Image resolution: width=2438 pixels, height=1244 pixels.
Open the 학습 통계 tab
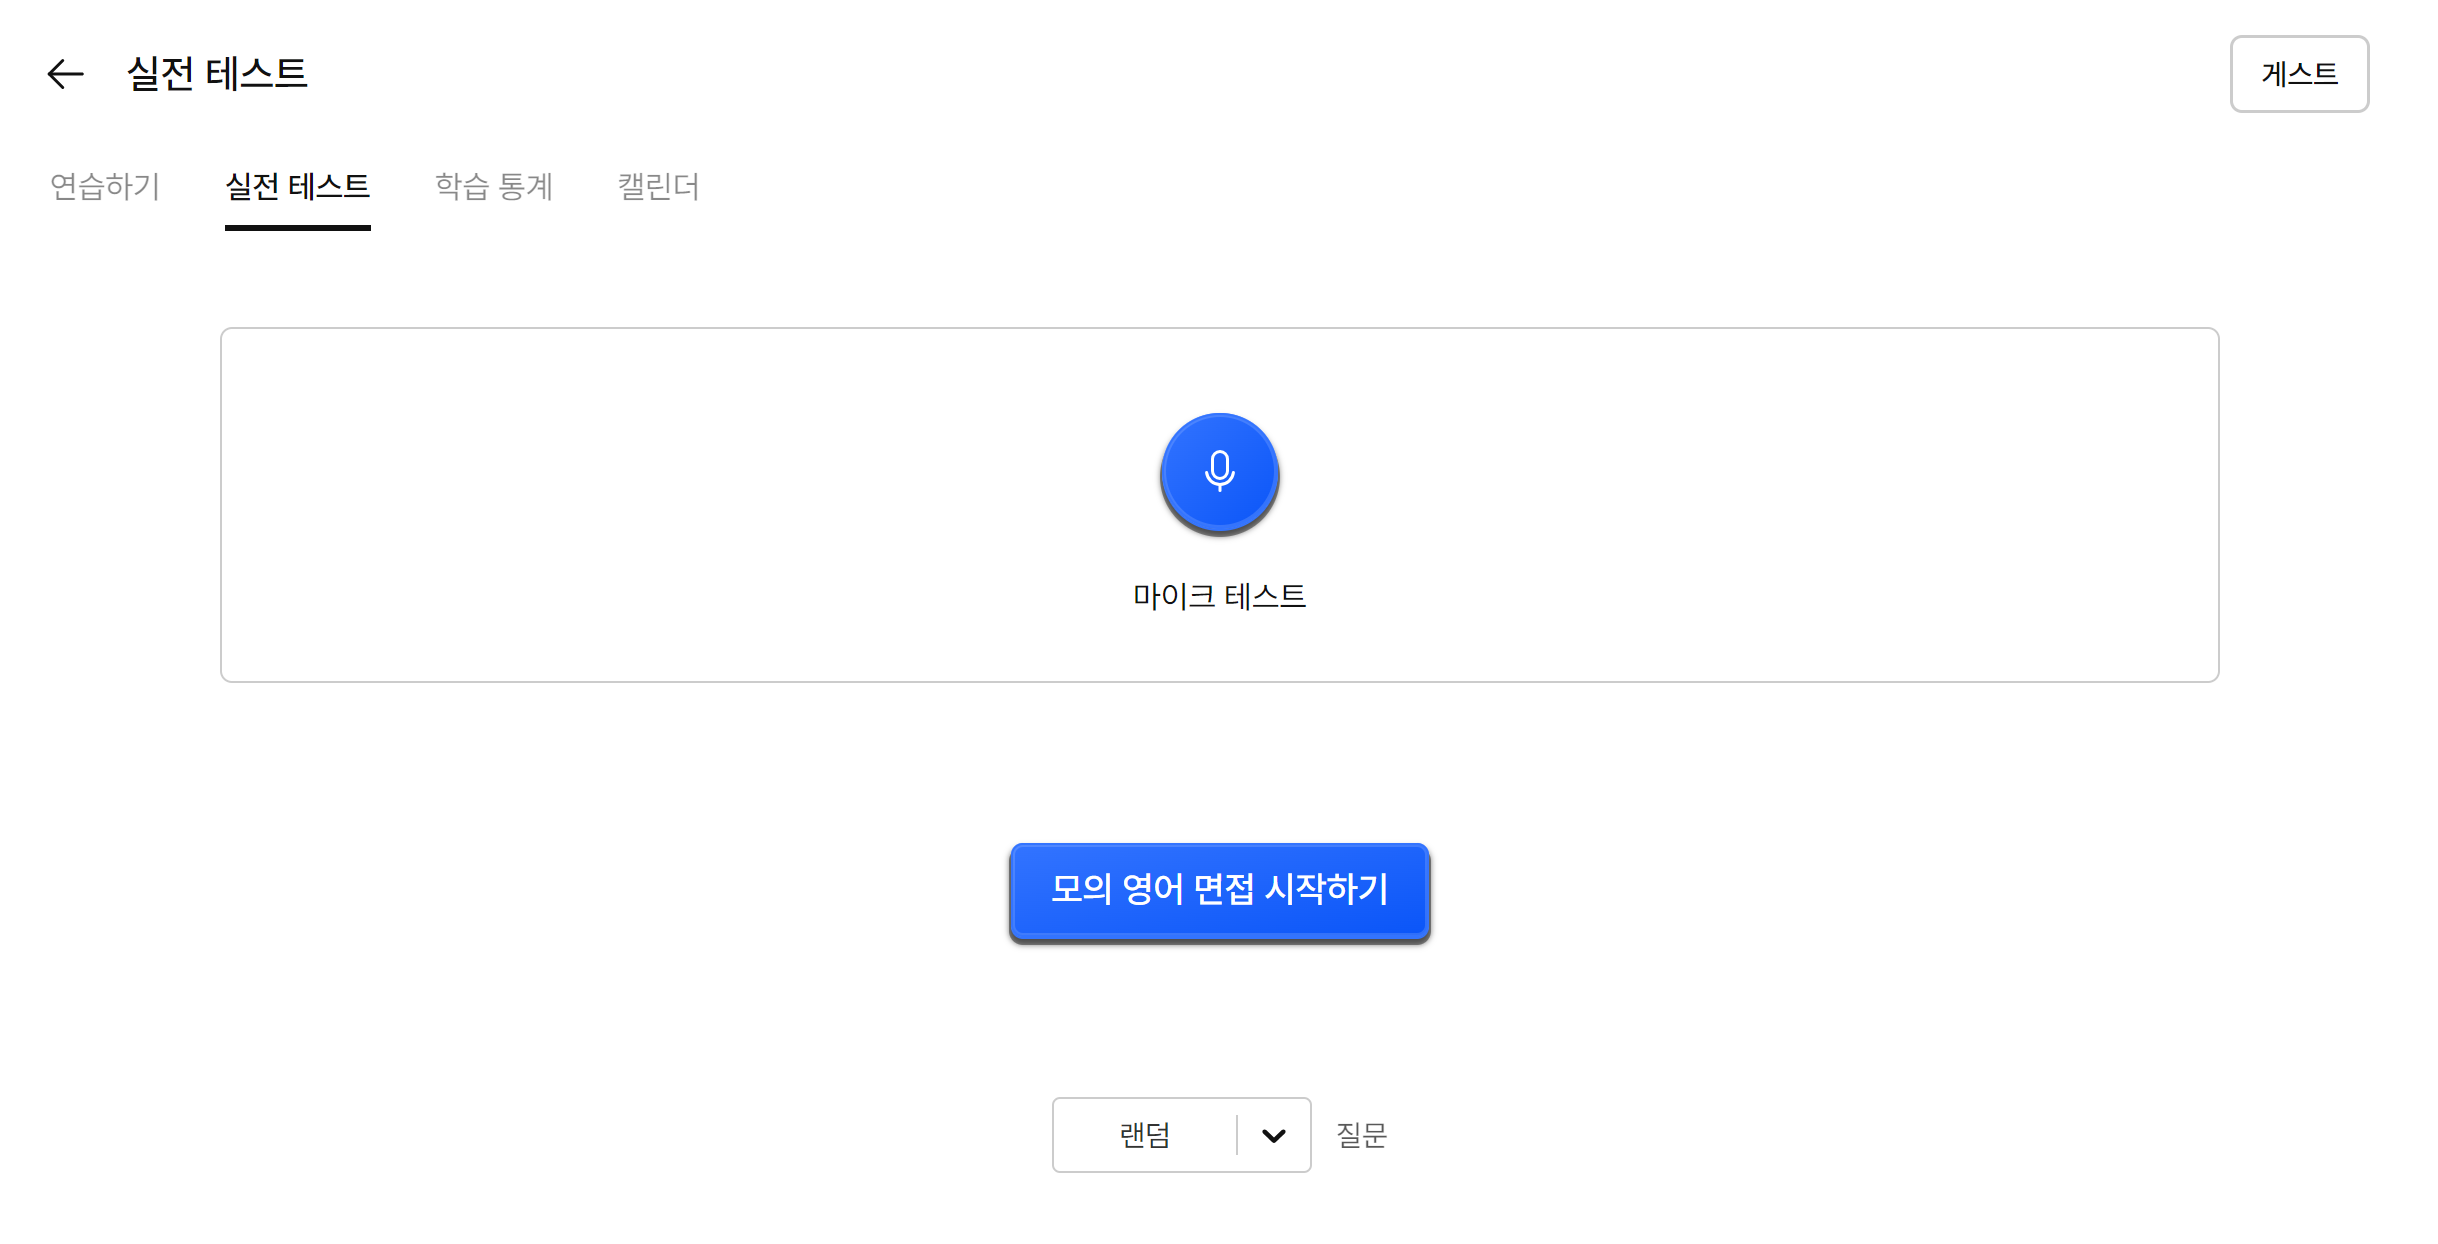(x=494, y=186)
